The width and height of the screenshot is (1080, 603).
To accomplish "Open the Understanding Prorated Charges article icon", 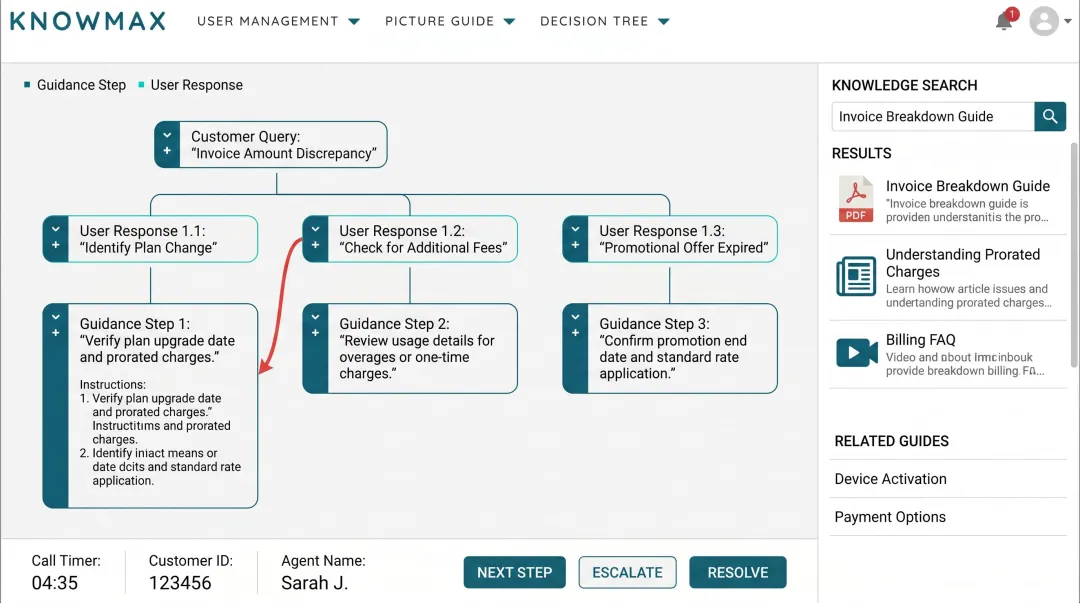I will [855, 276].
